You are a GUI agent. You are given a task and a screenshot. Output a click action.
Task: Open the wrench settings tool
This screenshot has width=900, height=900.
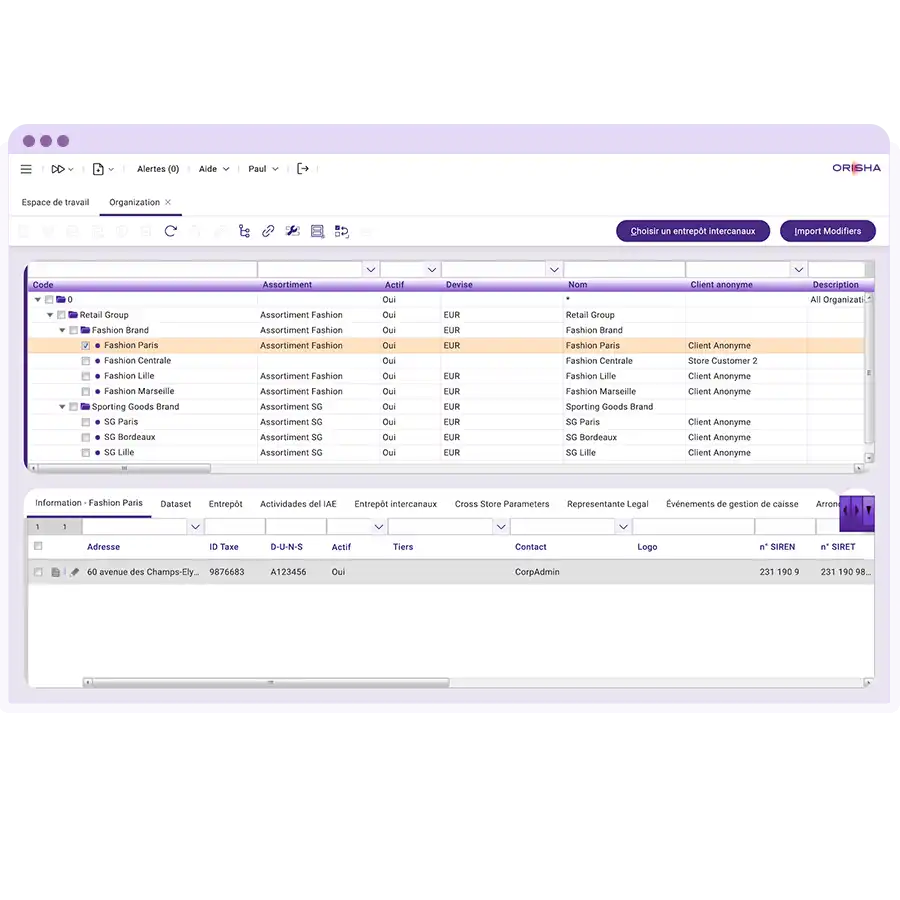292,230
